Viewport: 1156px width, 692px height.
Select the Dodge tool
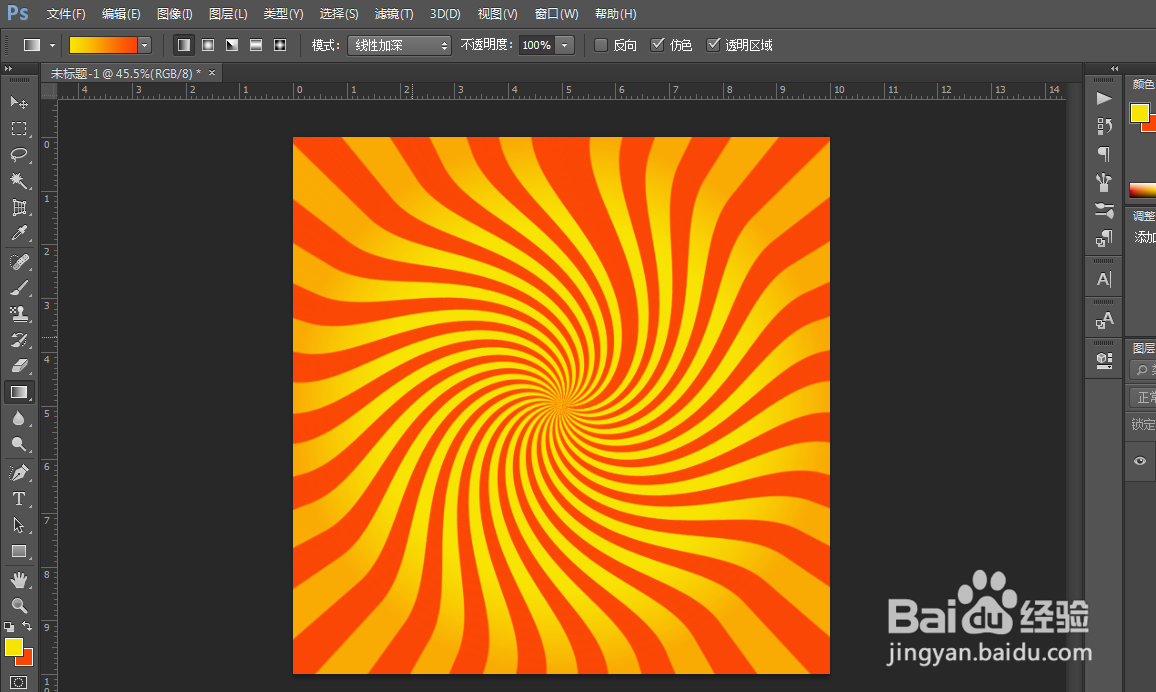[19, 444]
